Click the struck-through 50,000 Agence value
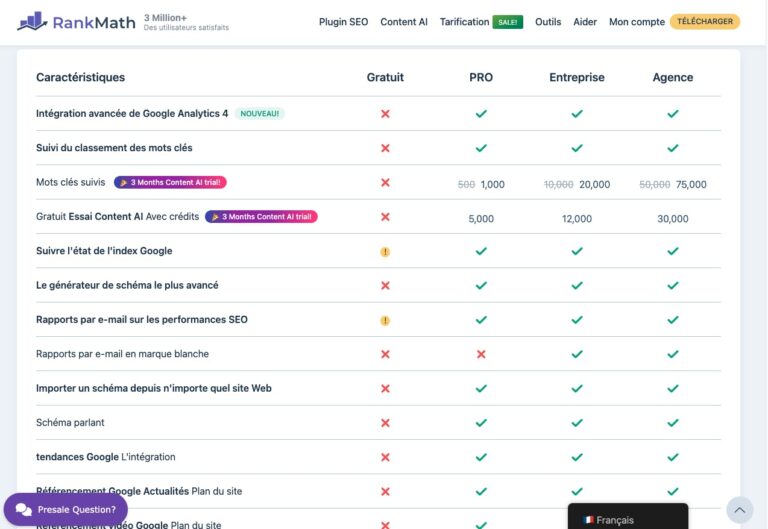 coord(655,185)
